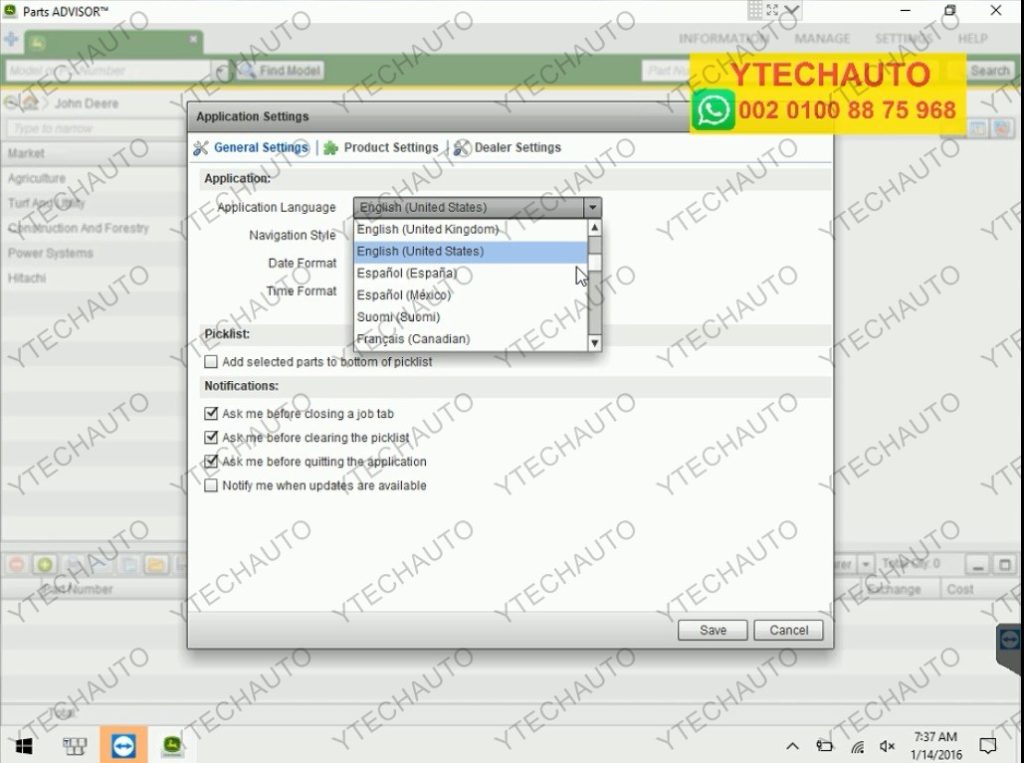Open the network icon in system tray
Image resolution: width=1024 pixels, height=763 pixels.
[x=858, y=746]
